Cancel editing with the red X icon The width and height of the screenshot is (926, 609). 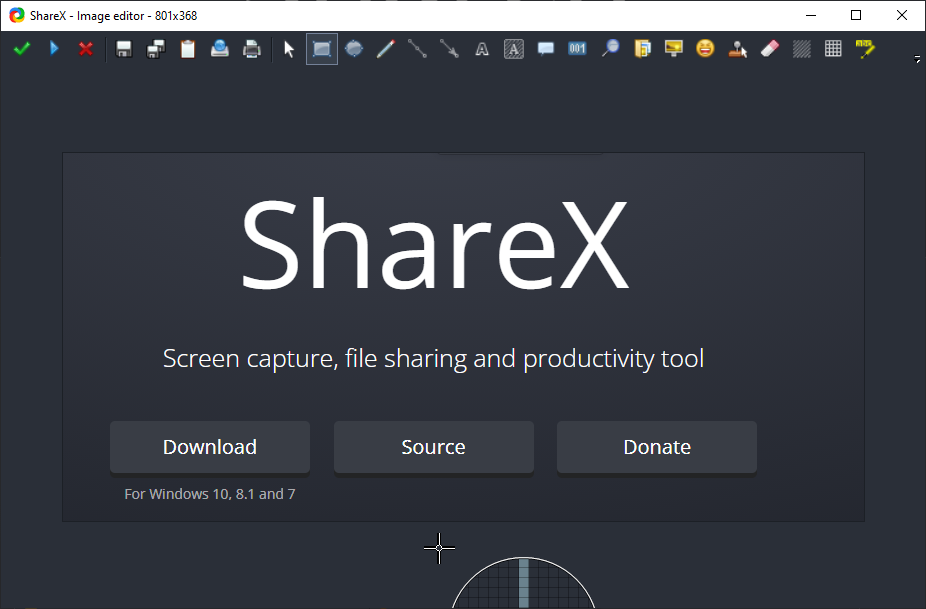(86, 48)
